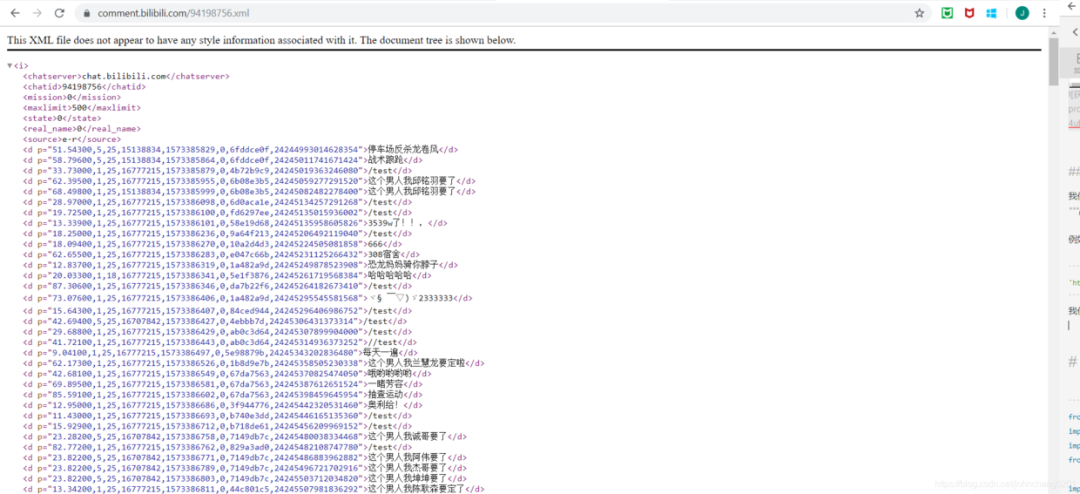Click the /test row with p="87.30600"
Image resolution: width=1080 pixels, height=494 pixels.
[218, 285]
